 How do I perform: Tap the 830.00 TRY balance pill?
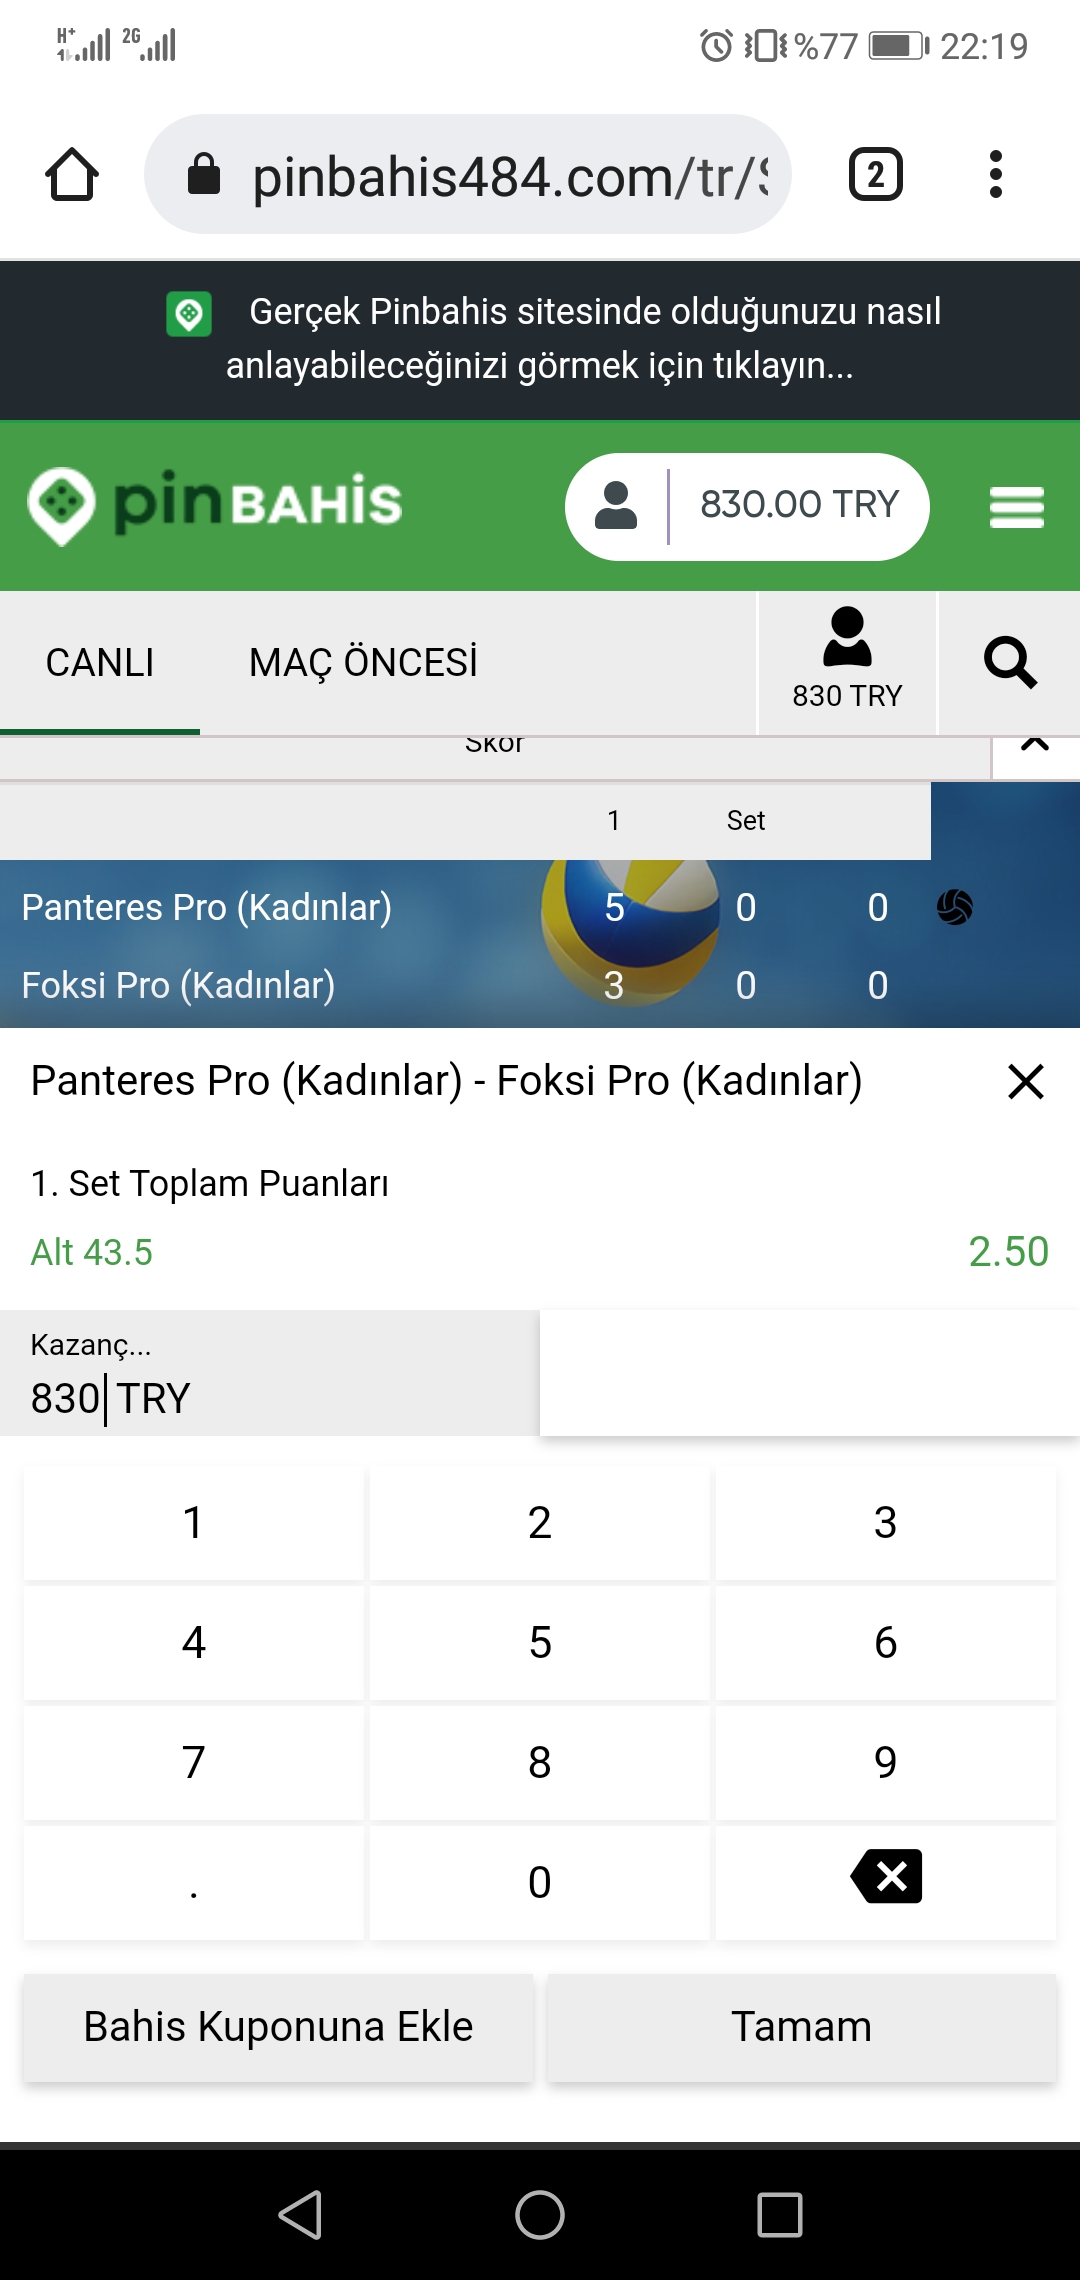(747, 507)
